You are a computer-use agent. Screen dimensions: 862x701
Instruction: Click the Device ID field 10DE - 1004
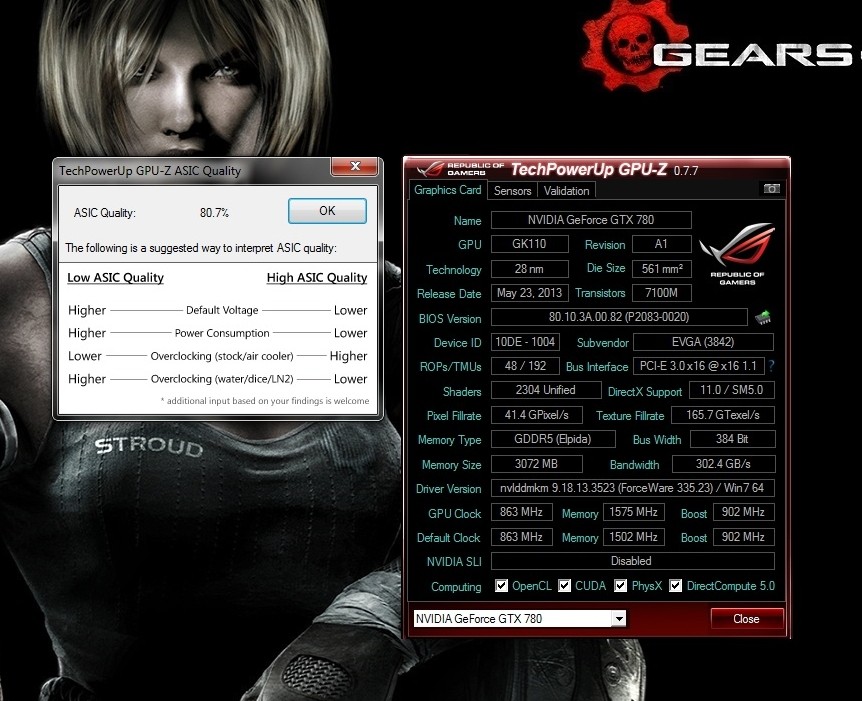coord(525,342)
